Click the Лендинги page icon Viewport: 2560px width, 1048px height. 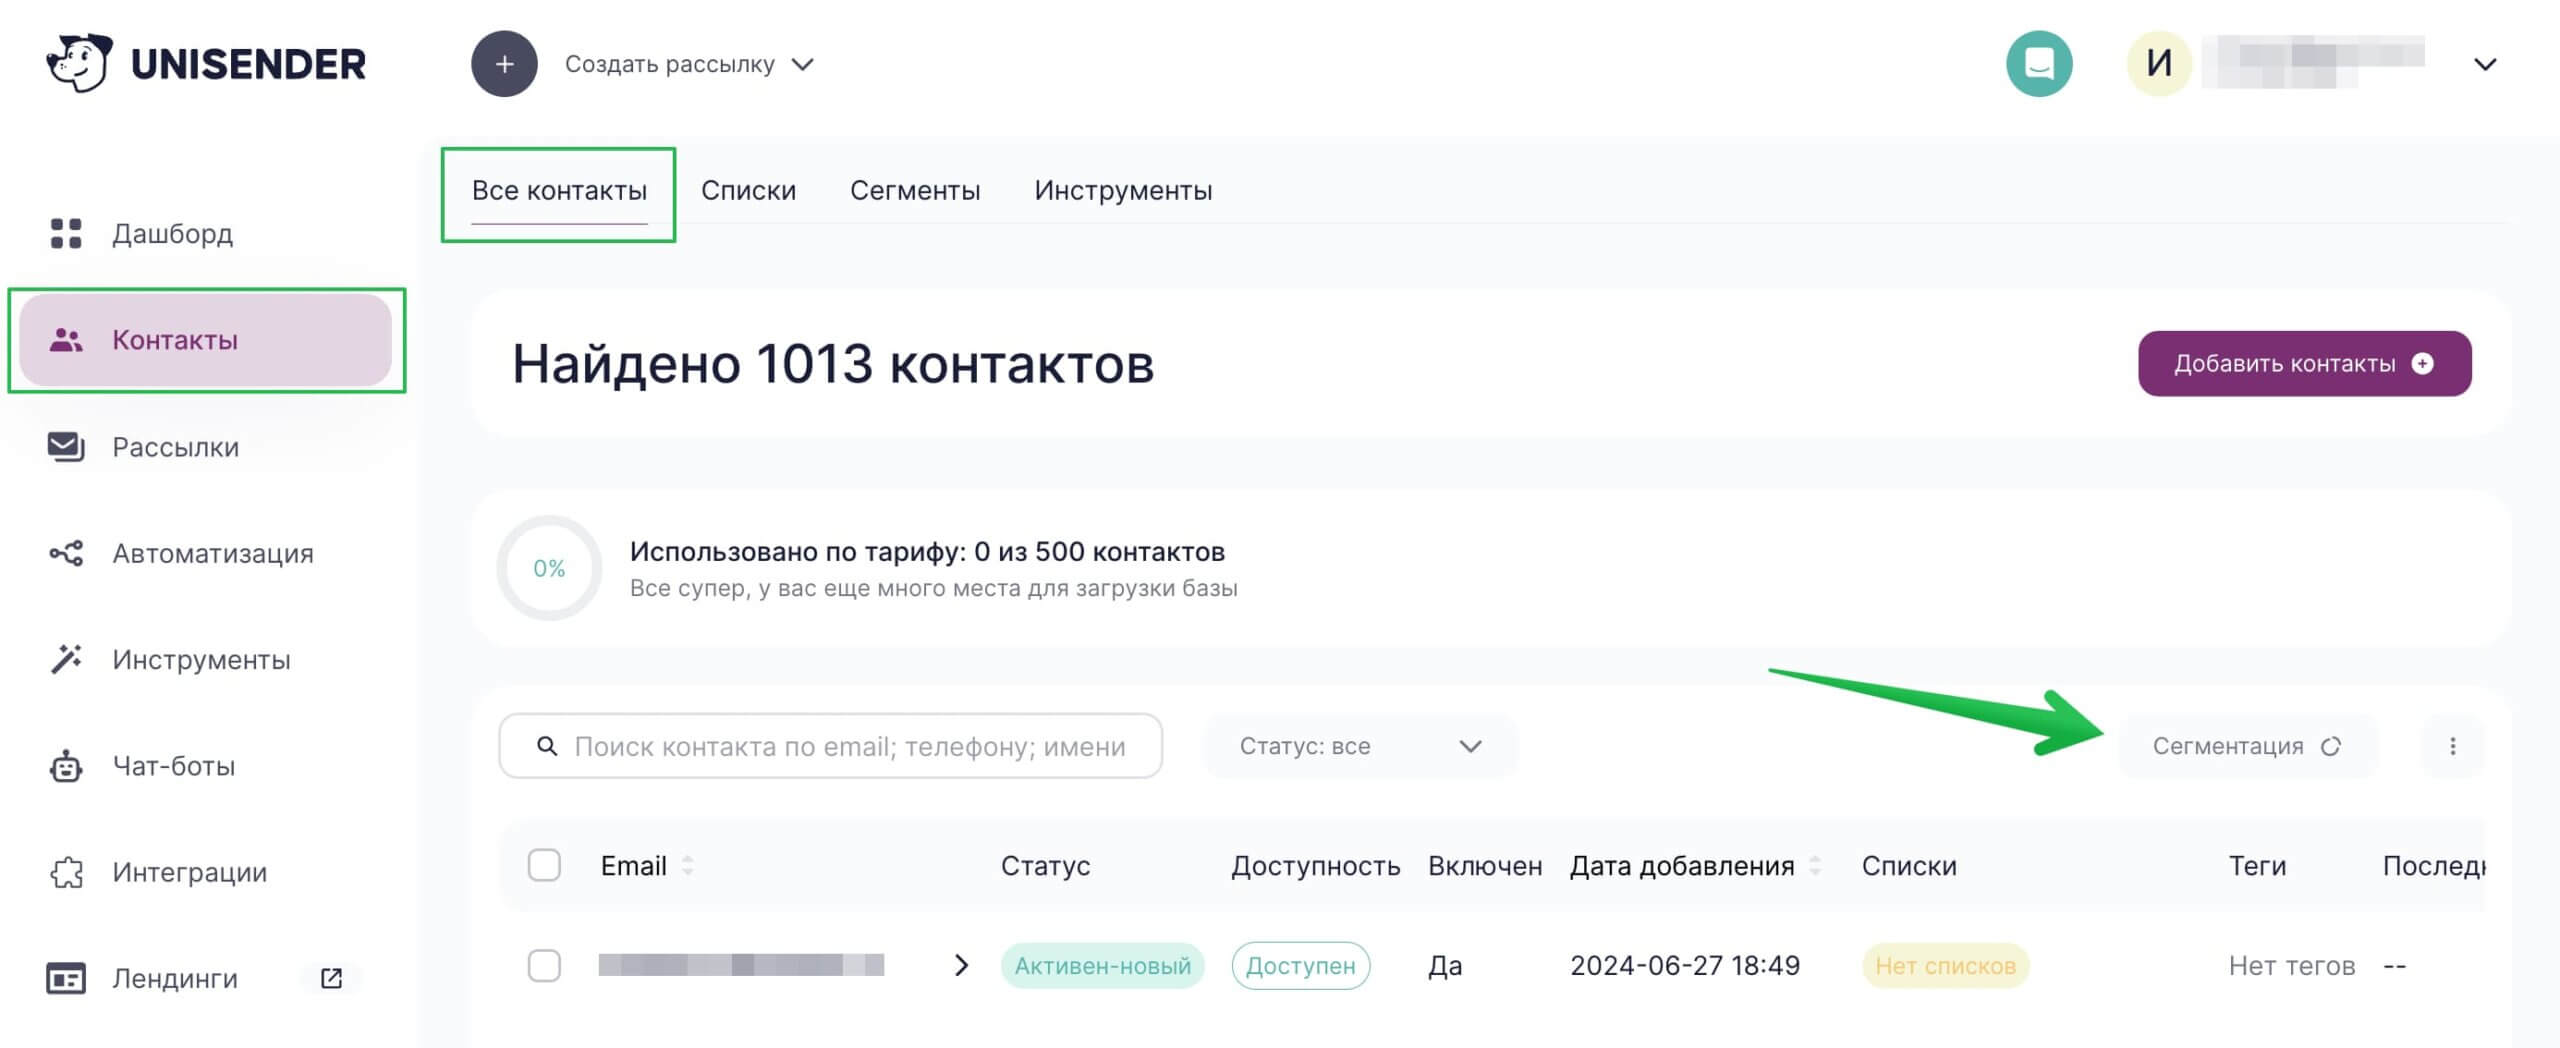tap(66, 978)
